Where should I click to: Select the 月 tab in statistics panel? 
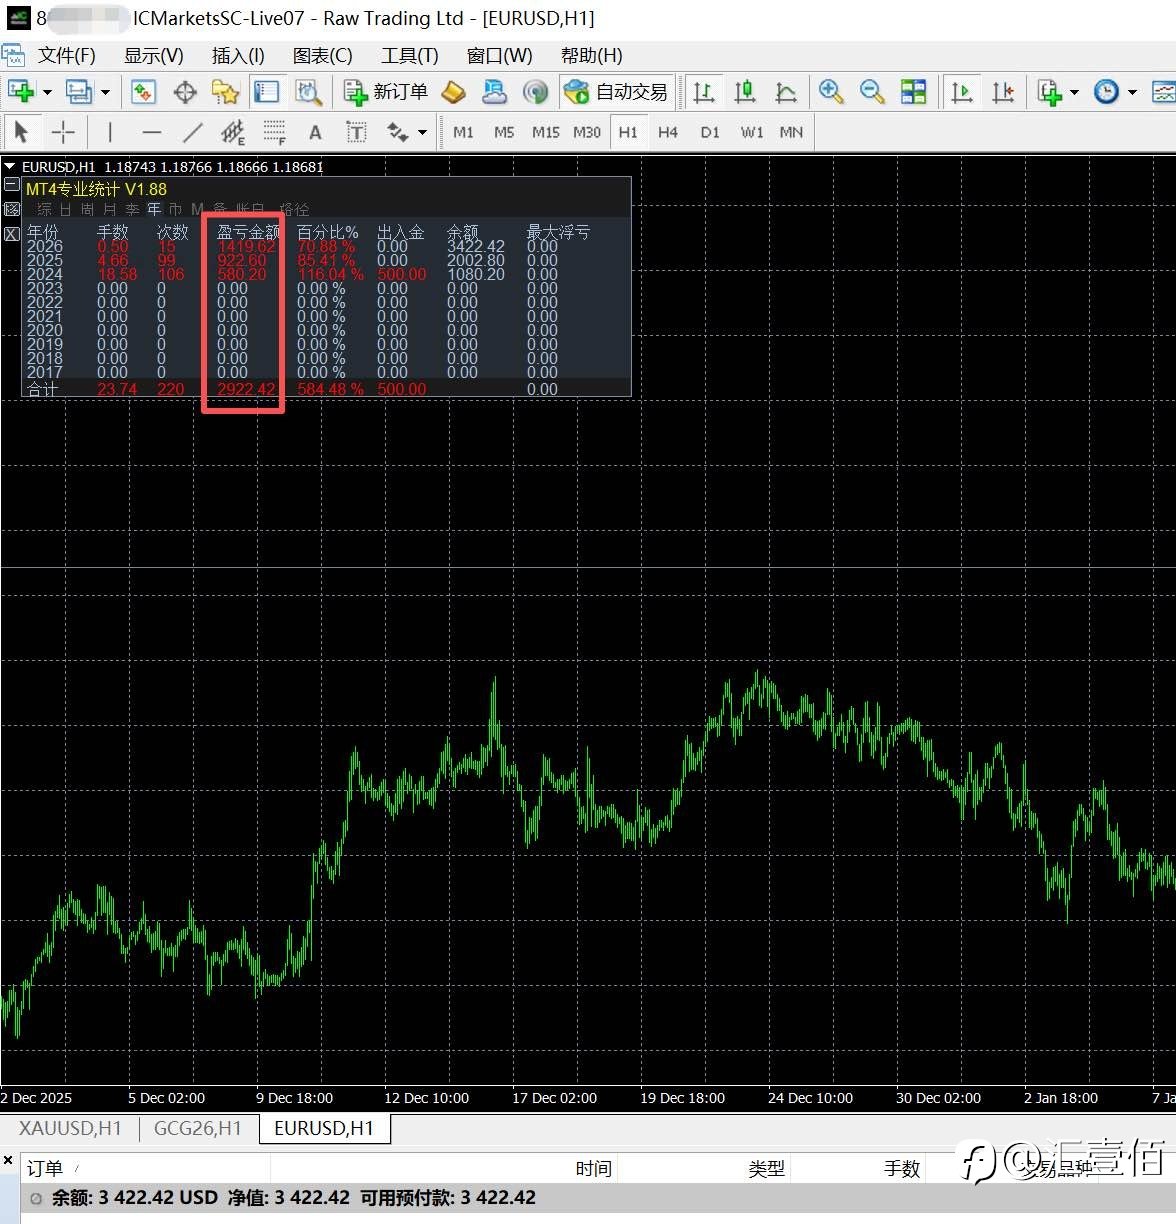point(110,209)
